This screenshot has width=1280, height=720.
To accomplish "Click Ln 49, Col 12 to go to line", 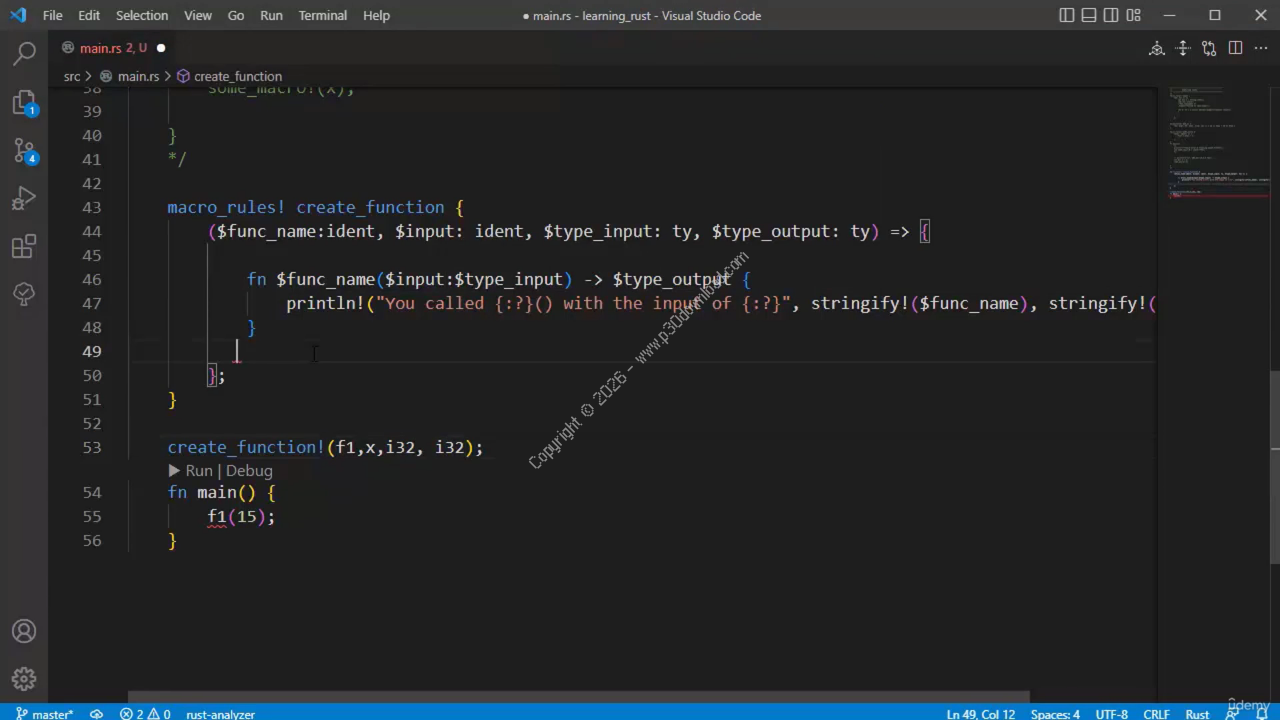I will [980, 714].
